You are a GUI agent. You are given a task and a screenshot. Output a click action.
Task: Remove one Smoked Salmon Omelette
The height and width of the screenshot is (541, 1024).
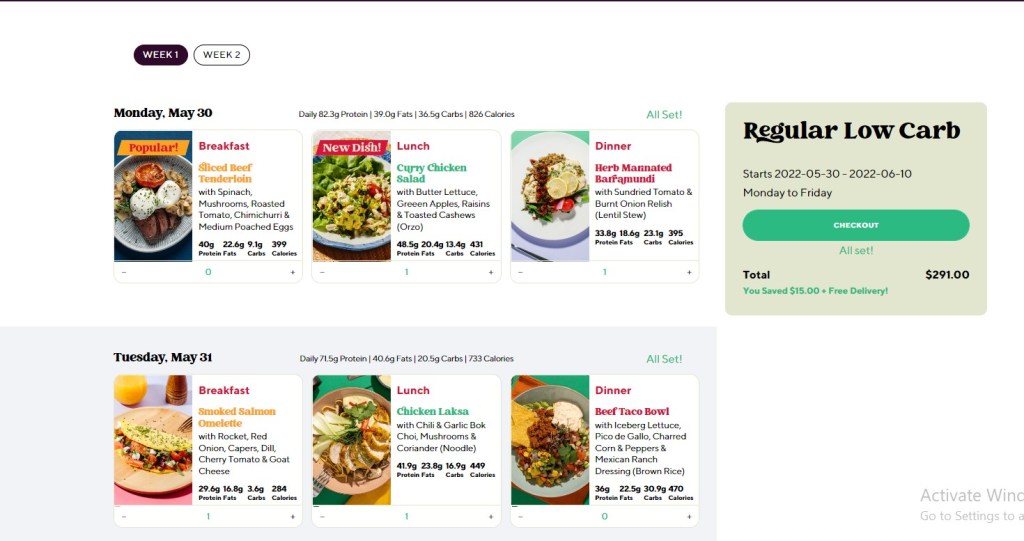(x=124, y=517)
